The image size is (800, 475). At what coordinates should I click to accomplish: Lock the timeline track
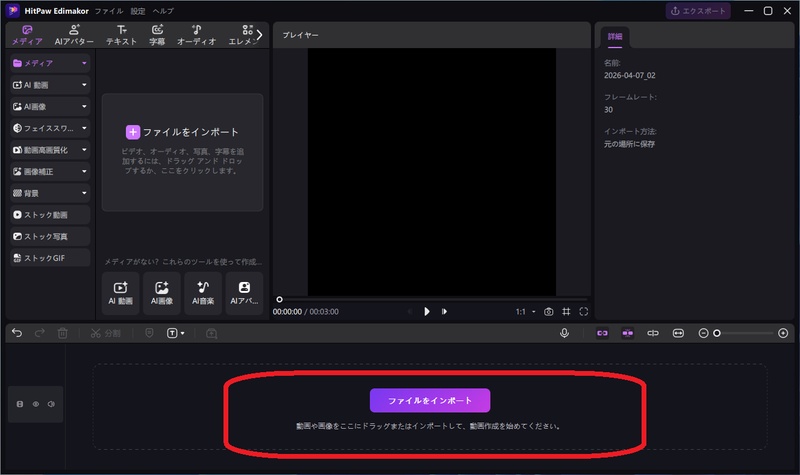point(20,404)
